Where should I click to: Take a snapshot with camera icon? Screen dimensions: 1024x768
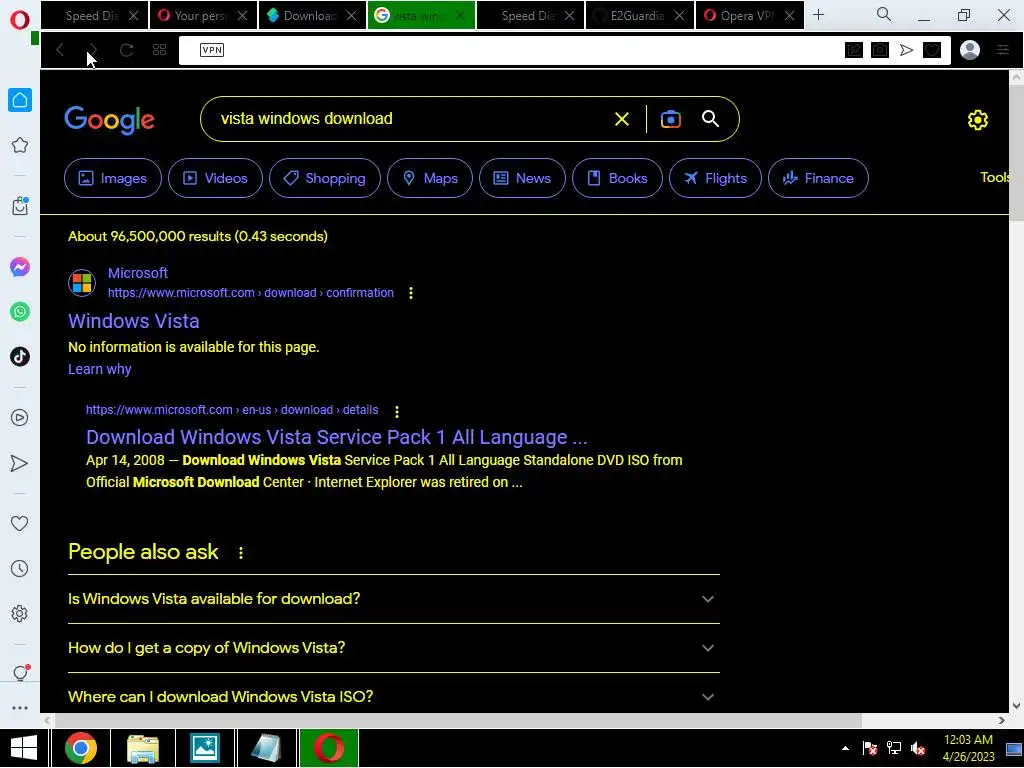point(880,50)
